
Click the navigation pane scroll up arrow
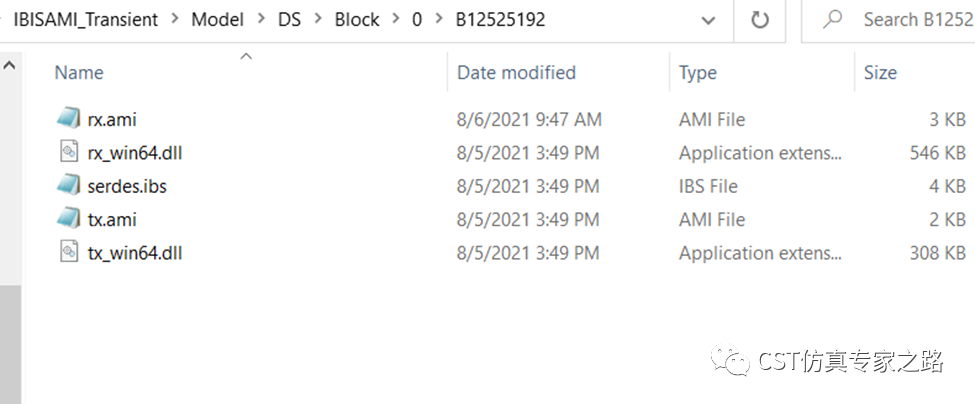click(9, 65)
